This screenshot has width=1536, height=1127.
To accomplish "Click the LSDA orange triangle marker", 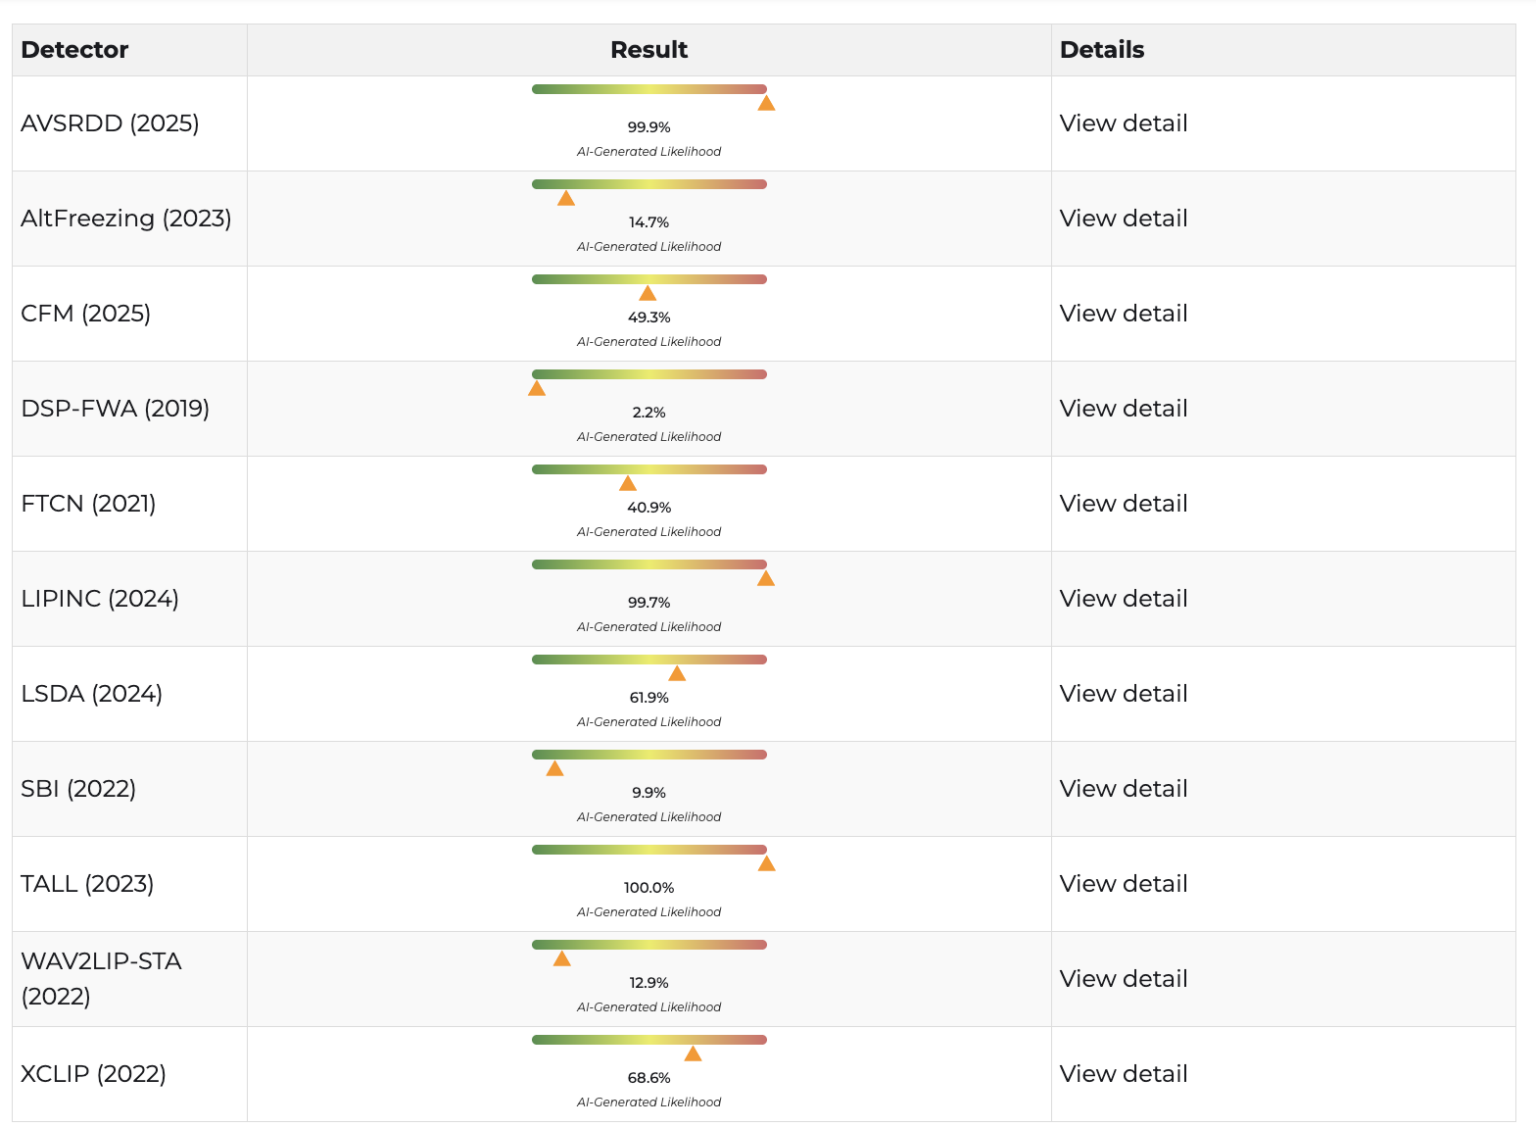I will (x=677, y=674).
